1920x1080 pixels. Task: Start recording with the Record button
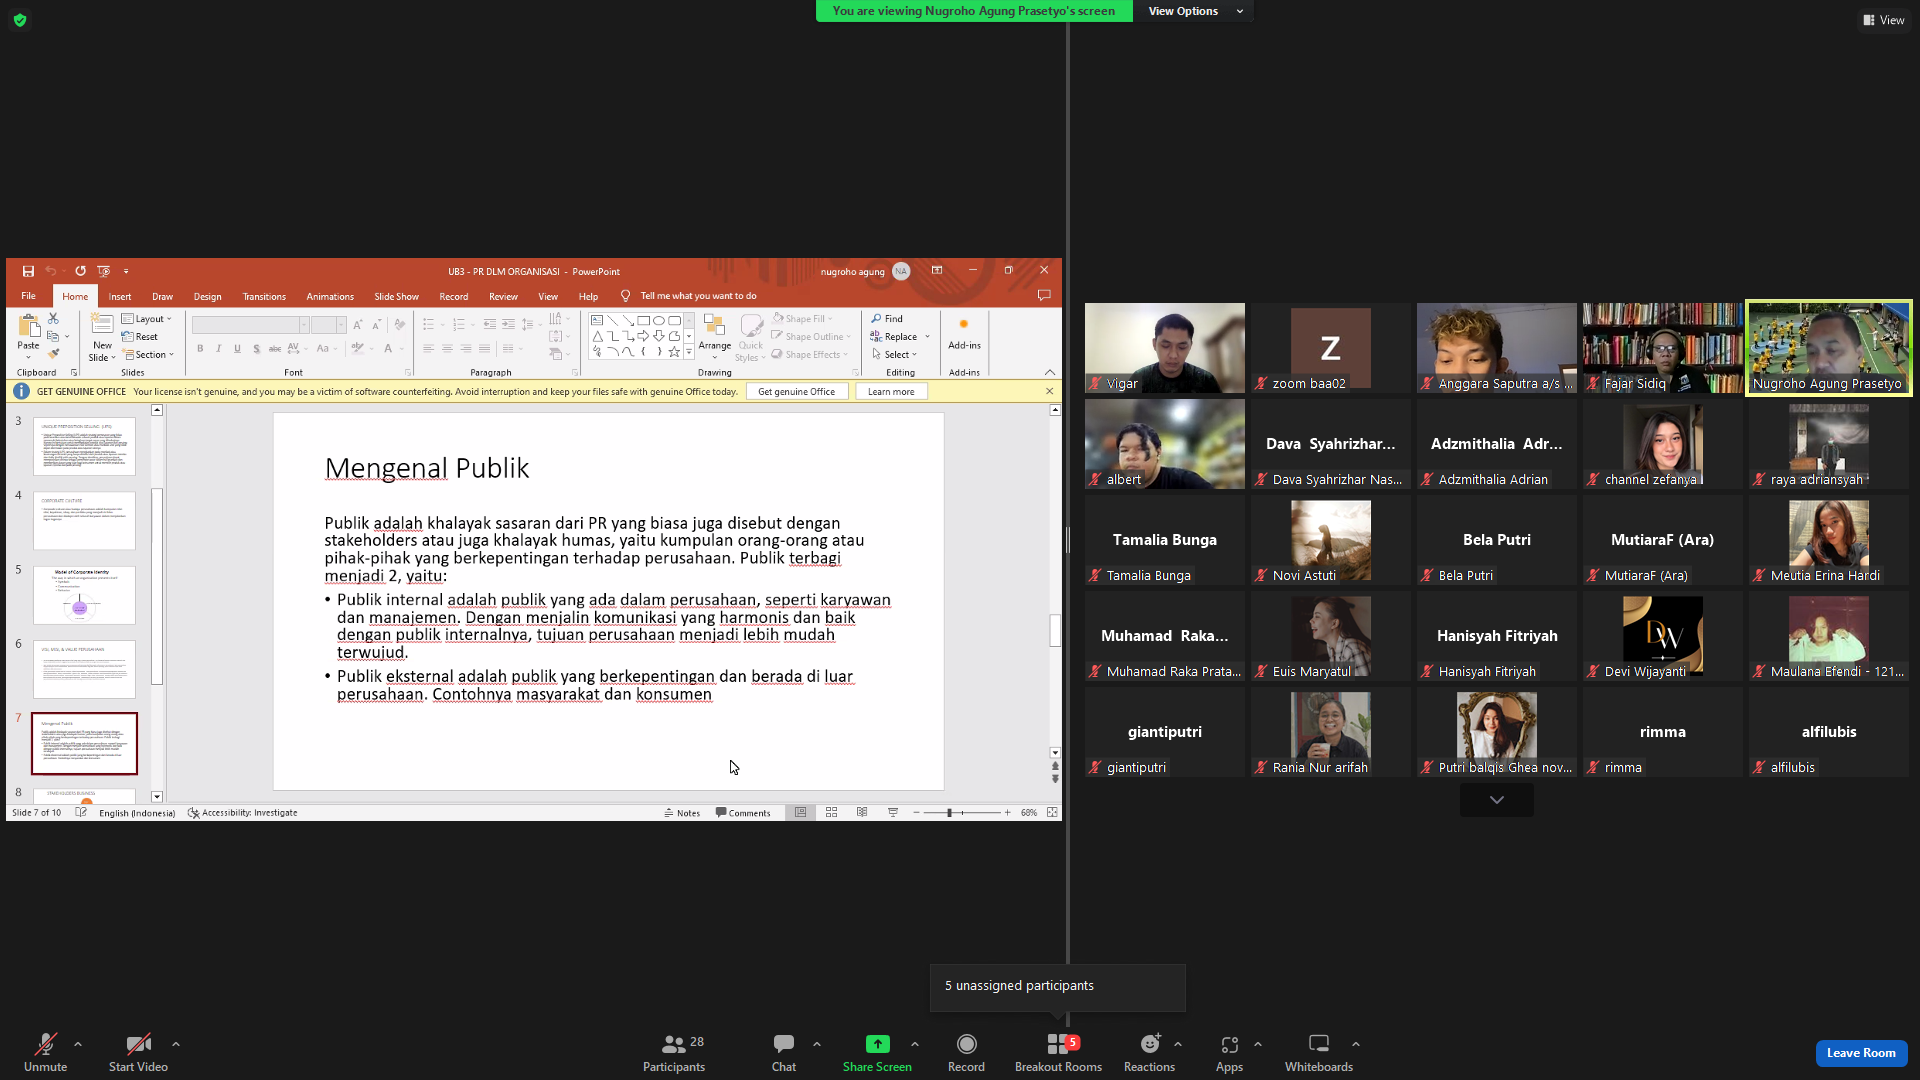966,1053
